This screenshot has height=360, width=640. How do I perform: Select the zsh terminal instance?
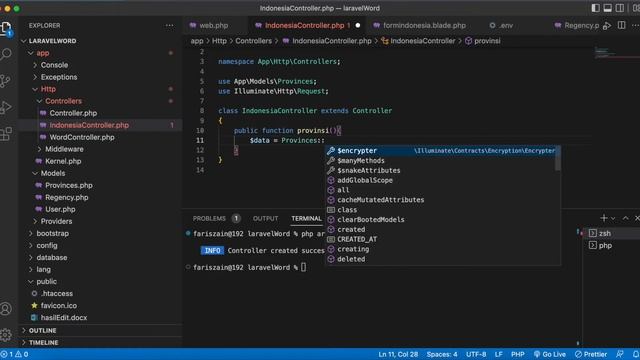pos(611,233)
